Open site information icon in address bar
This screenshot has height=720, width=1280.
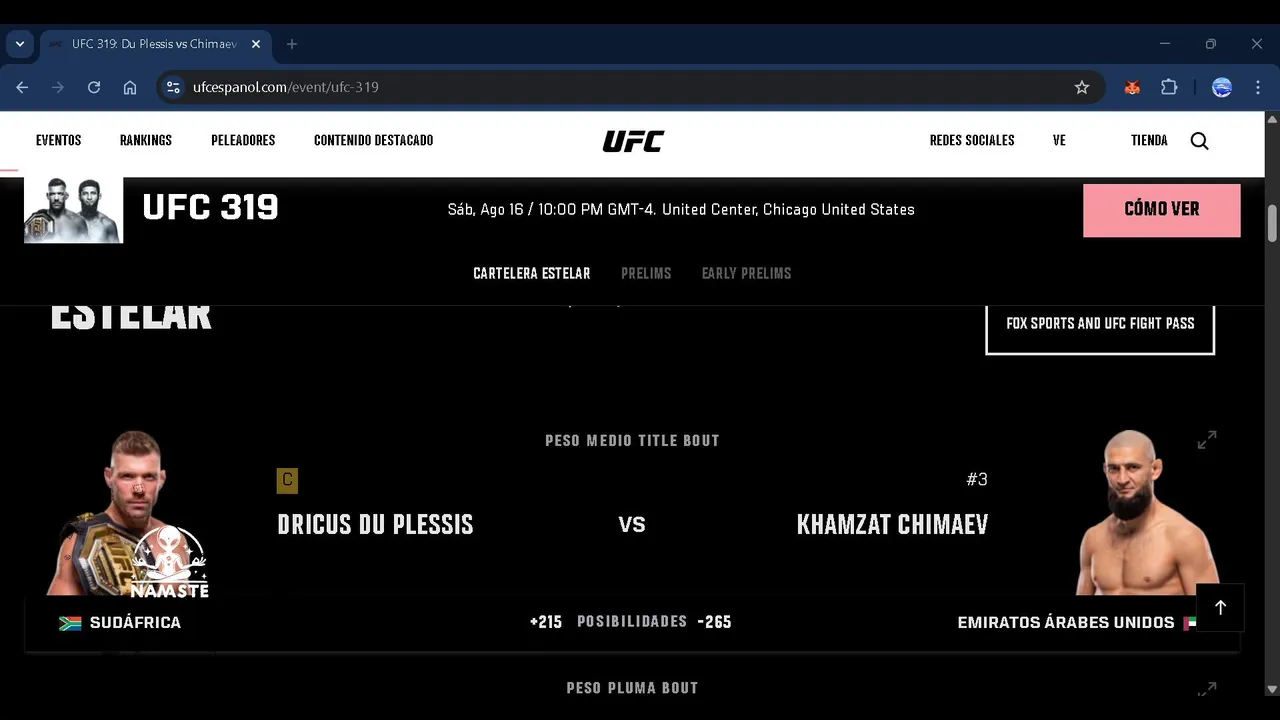pos(174,87)
